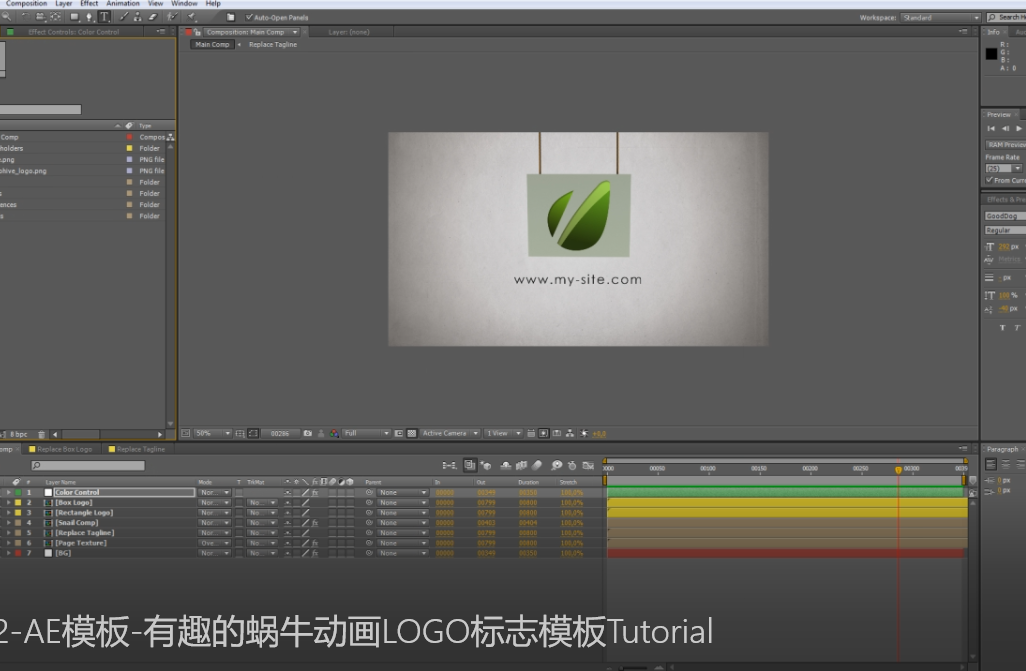Select the Zoom magnifier tool
The width and height of the screenshot is (1026, 671).
[x=7, y=17]
